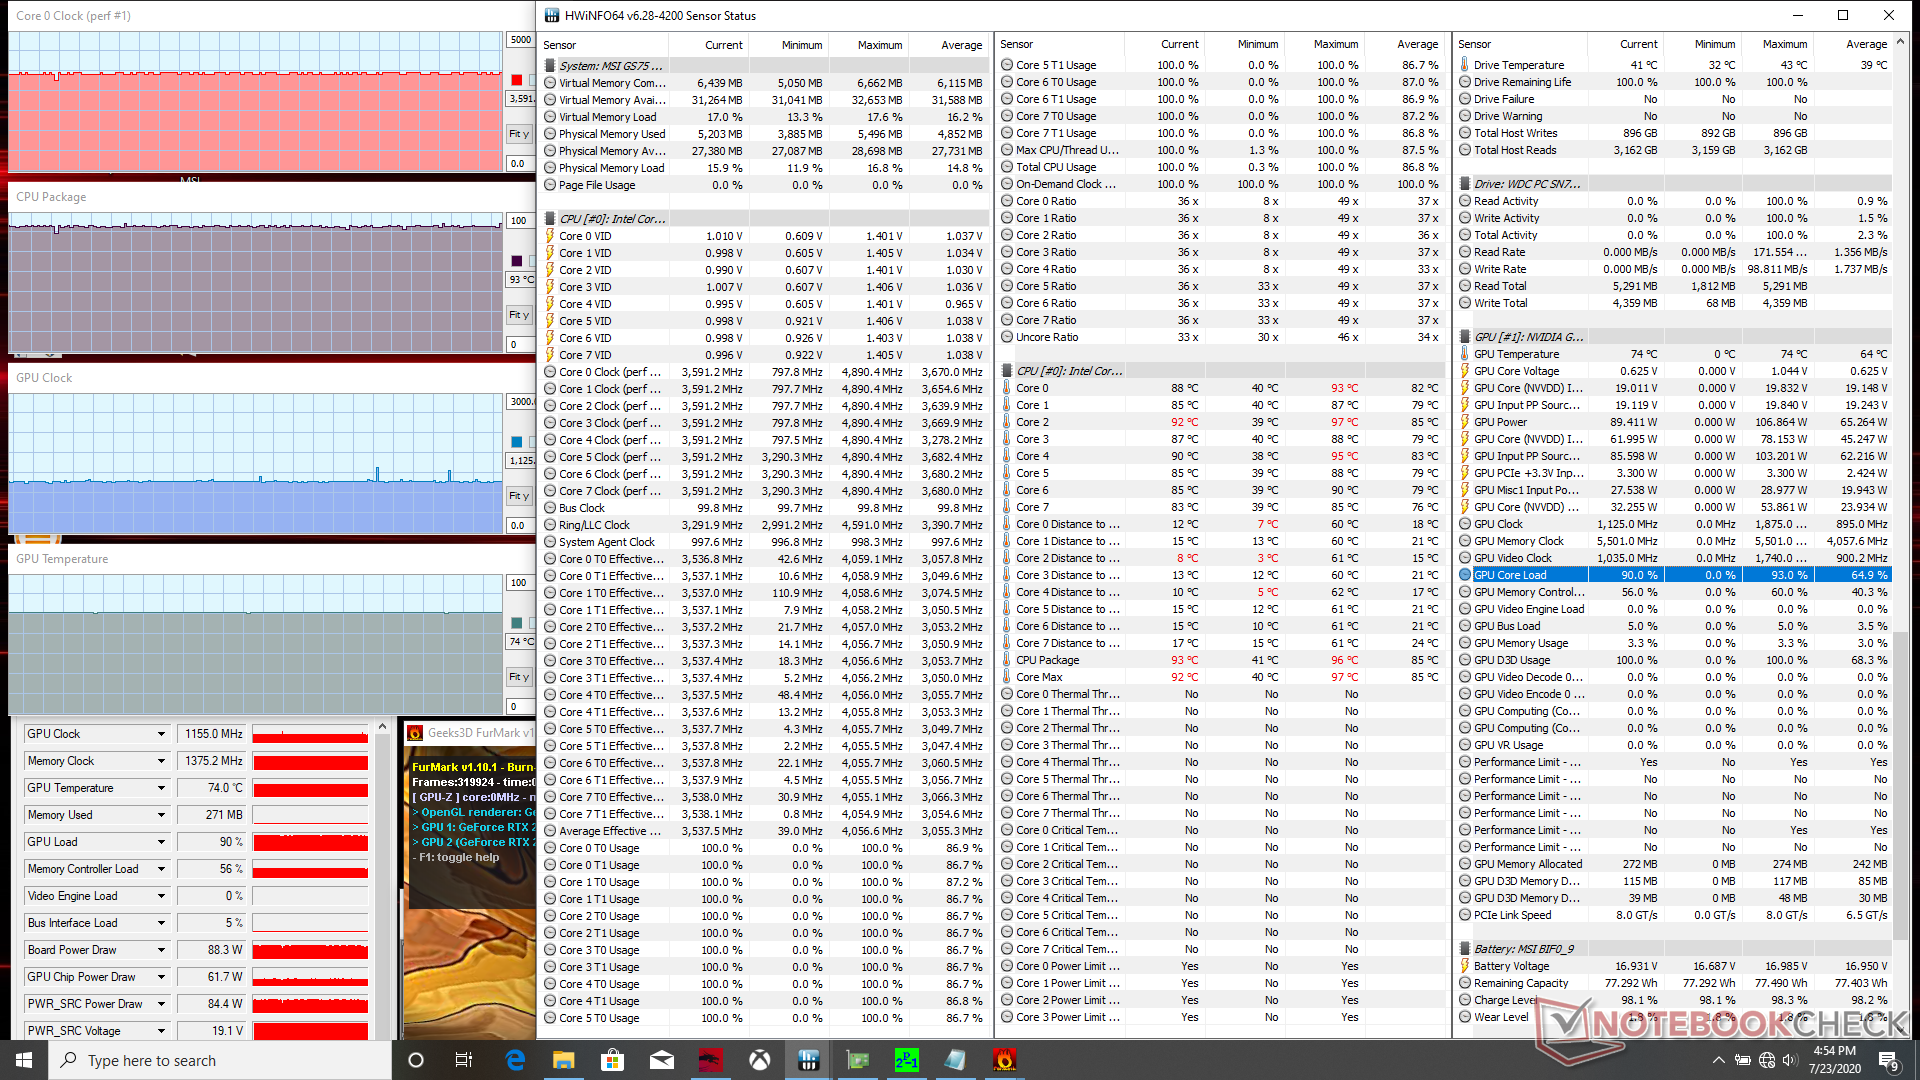Image resolution: width=1920 pixels, height=1080 pixels.
Task: Open Board Power Draw sensor dropdown
Action: (161, 950)
